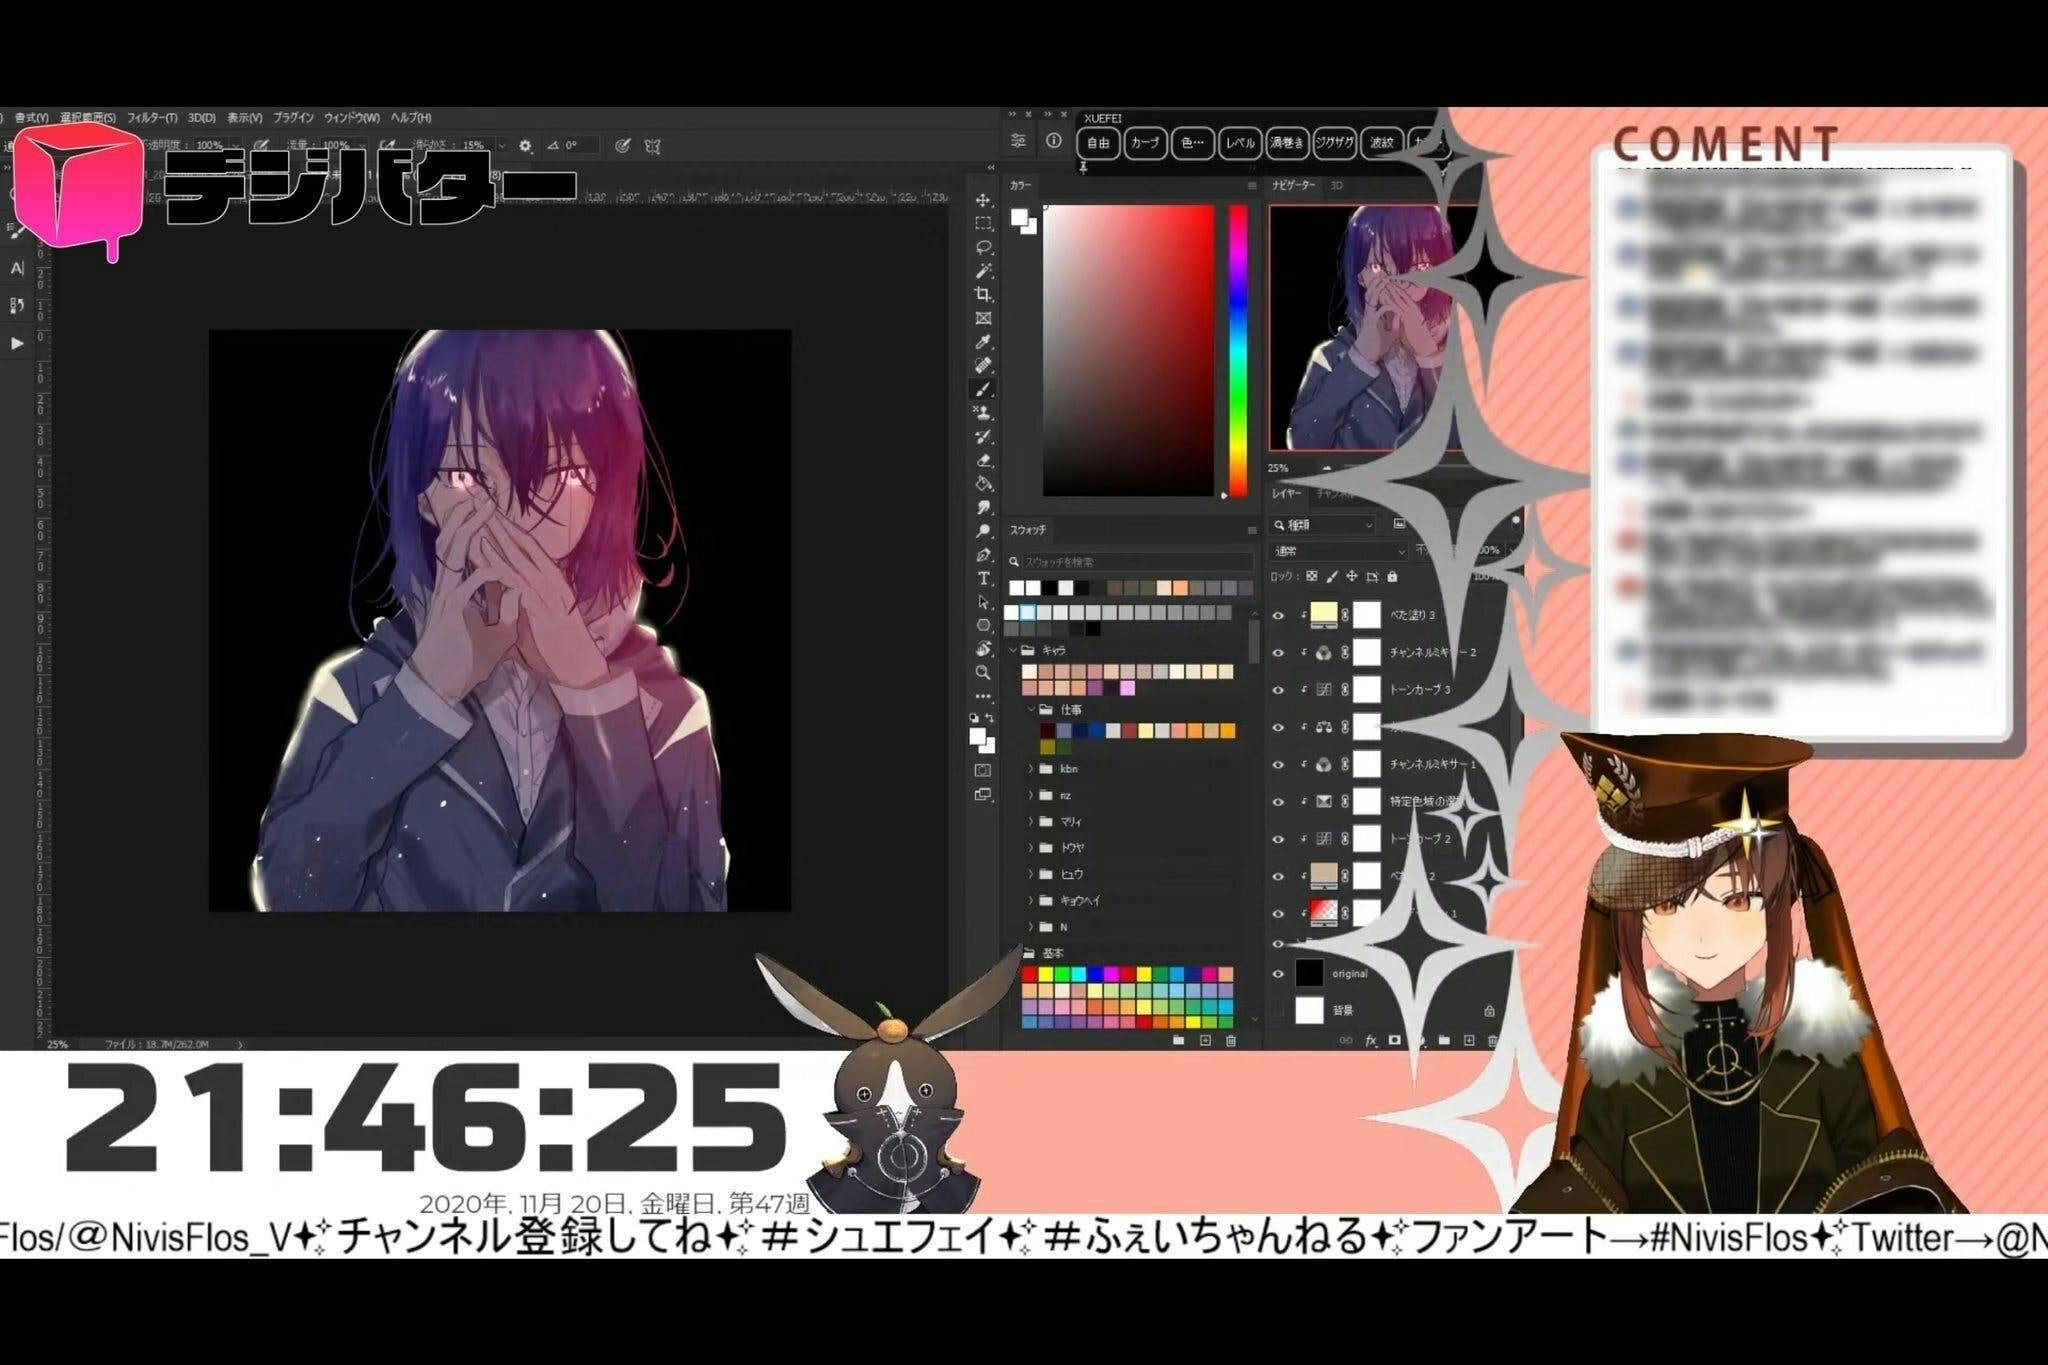2048x1365 pixels.
Task: Click the Clone Stamp tool
Action: (x=983, y=413)
